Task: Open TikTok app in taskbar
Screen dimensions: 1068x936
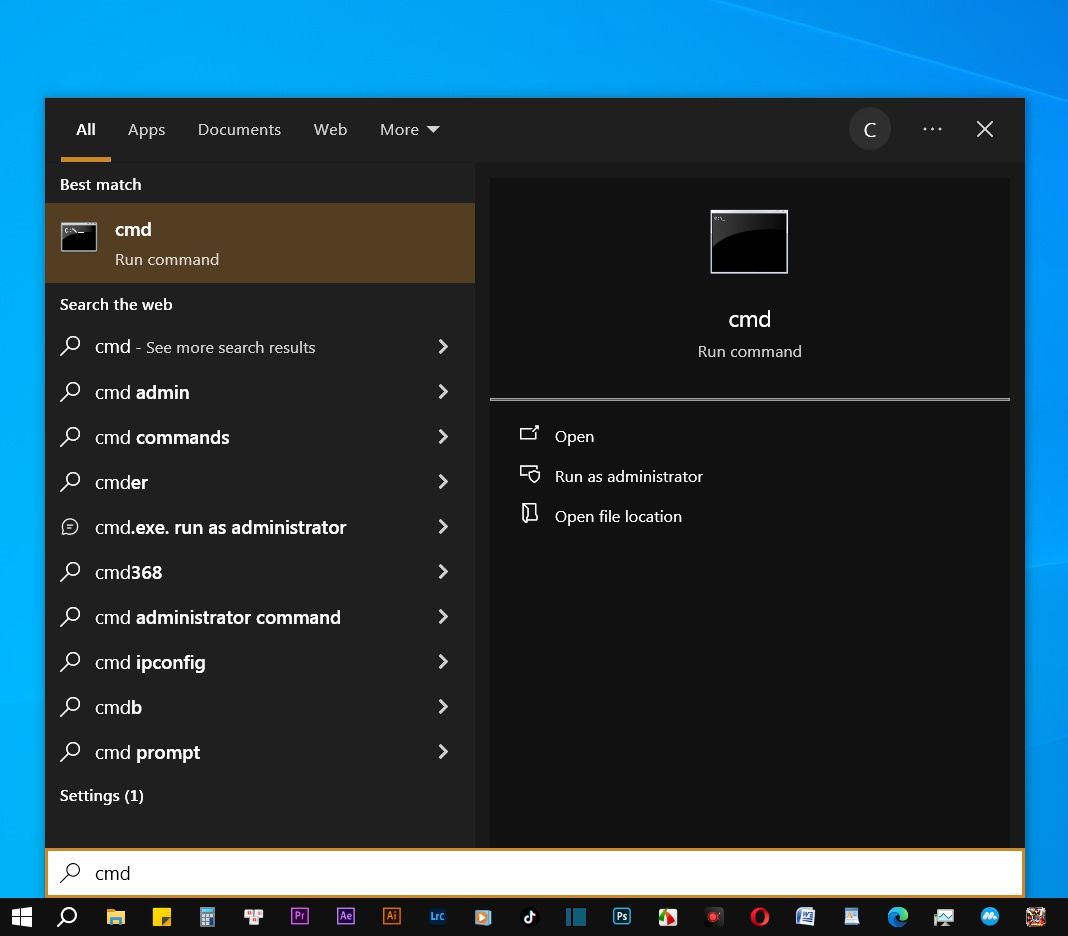Action: click(529, 917)
